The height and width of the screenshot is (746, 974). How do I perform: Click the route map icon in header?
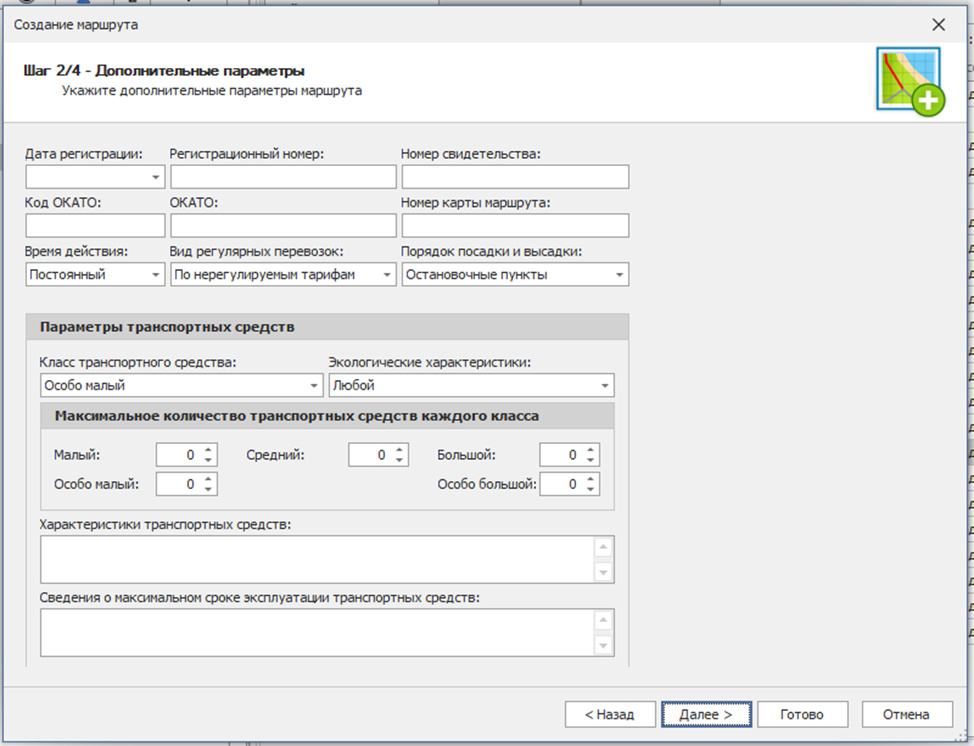(x=910, y=82)
